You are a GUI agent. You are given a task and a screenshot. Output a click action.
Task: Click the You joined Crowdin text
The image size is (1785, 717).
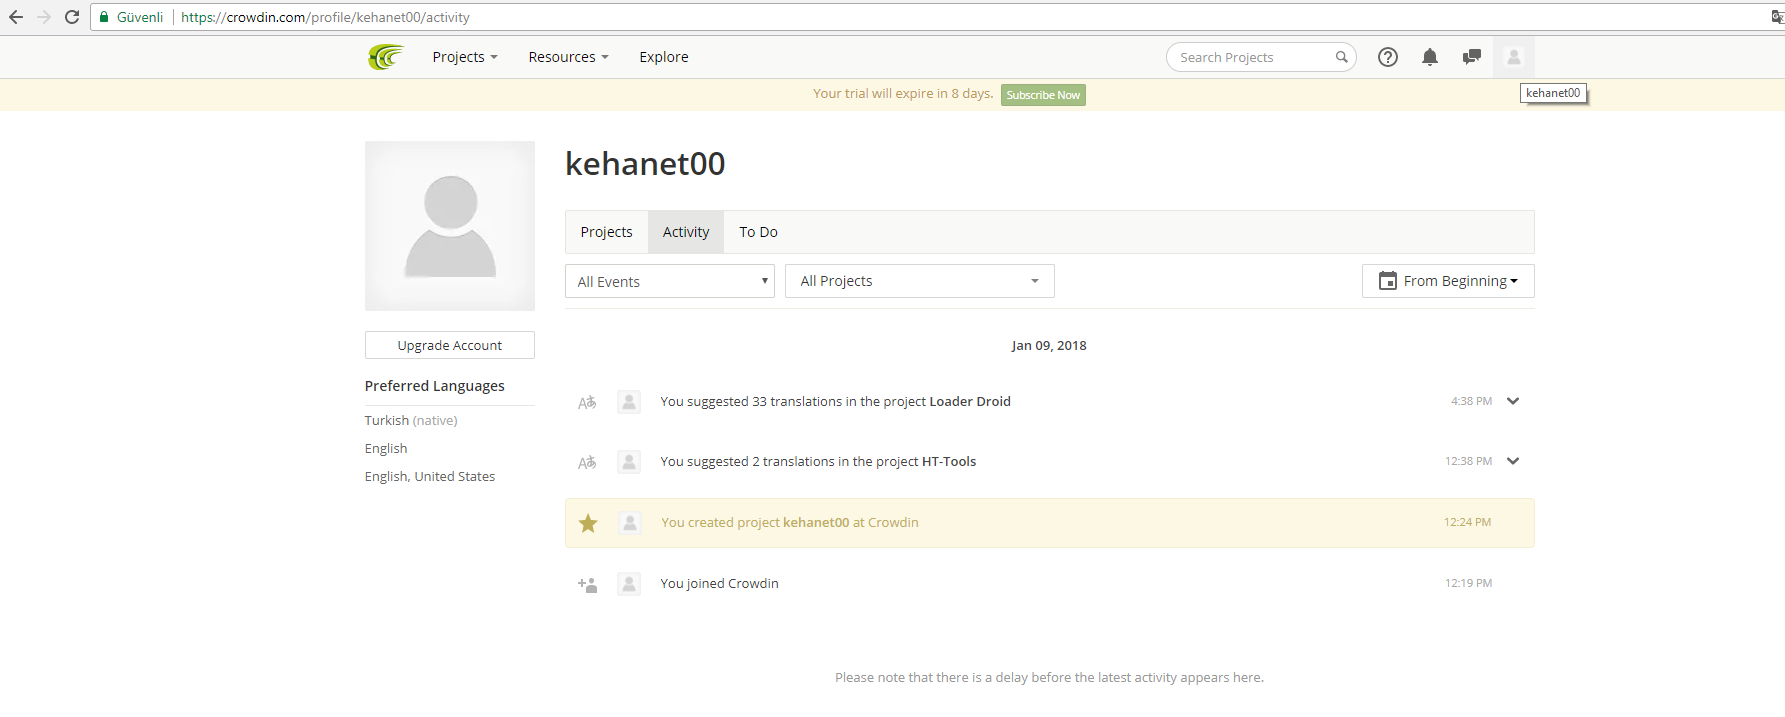[x=719, y=584]
